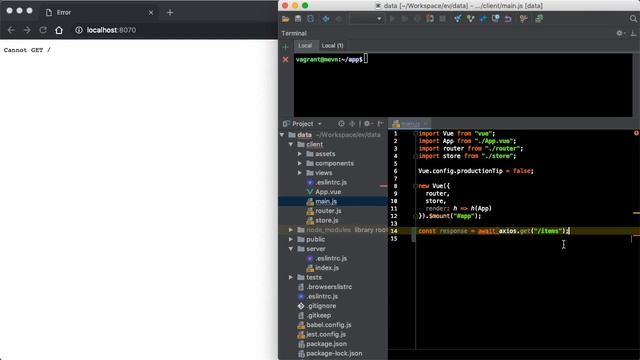Expand the public folder

[291, 239]
